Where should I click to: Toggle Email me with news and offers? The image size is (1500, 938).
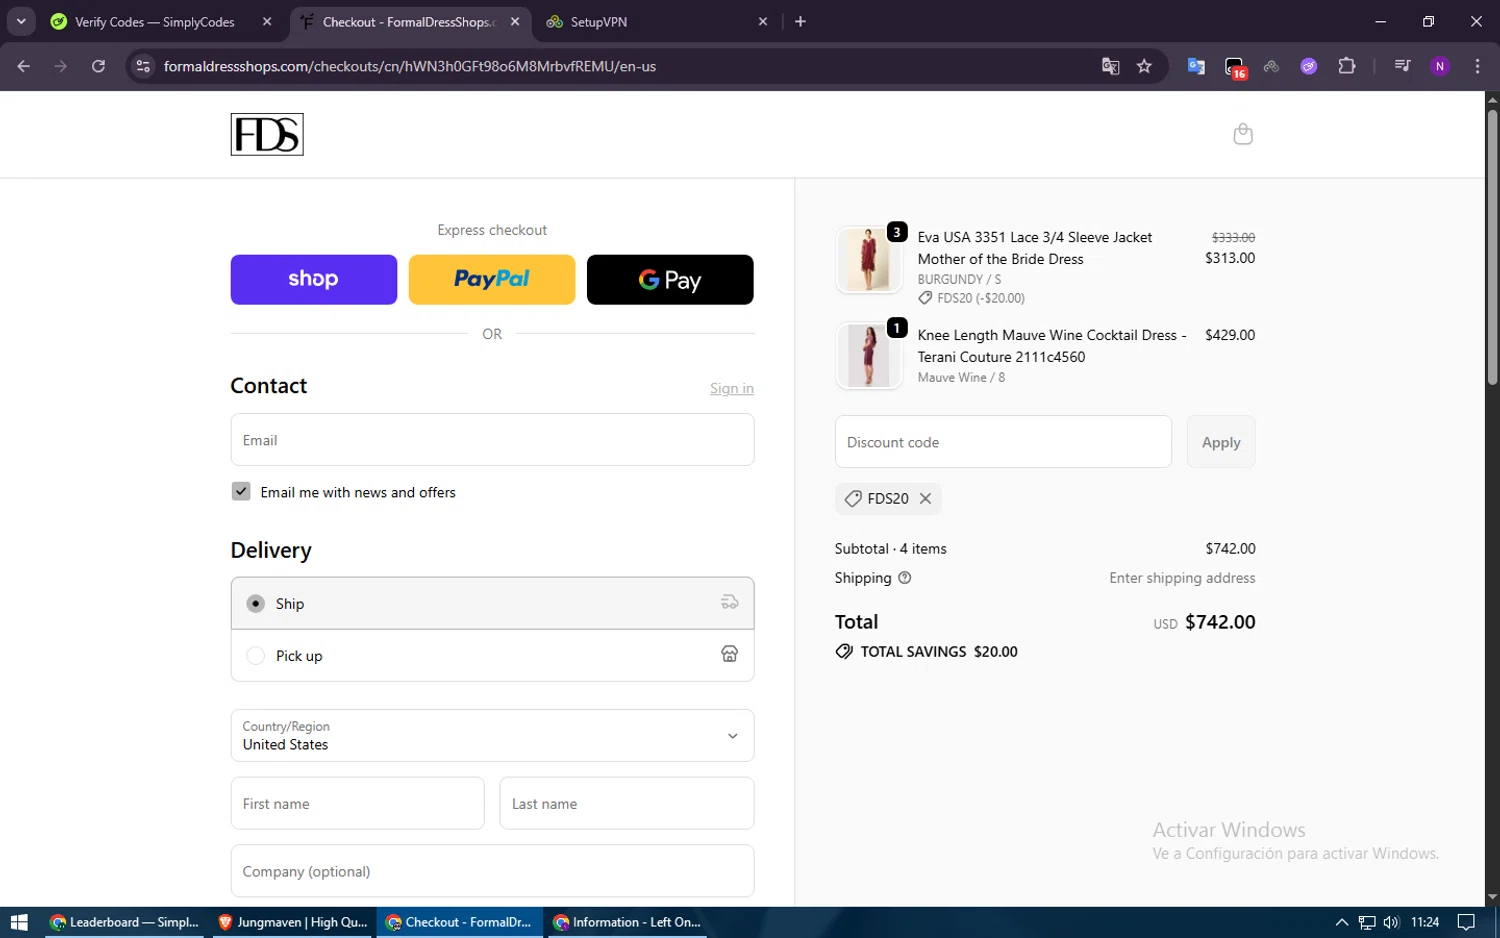point(241,491)
